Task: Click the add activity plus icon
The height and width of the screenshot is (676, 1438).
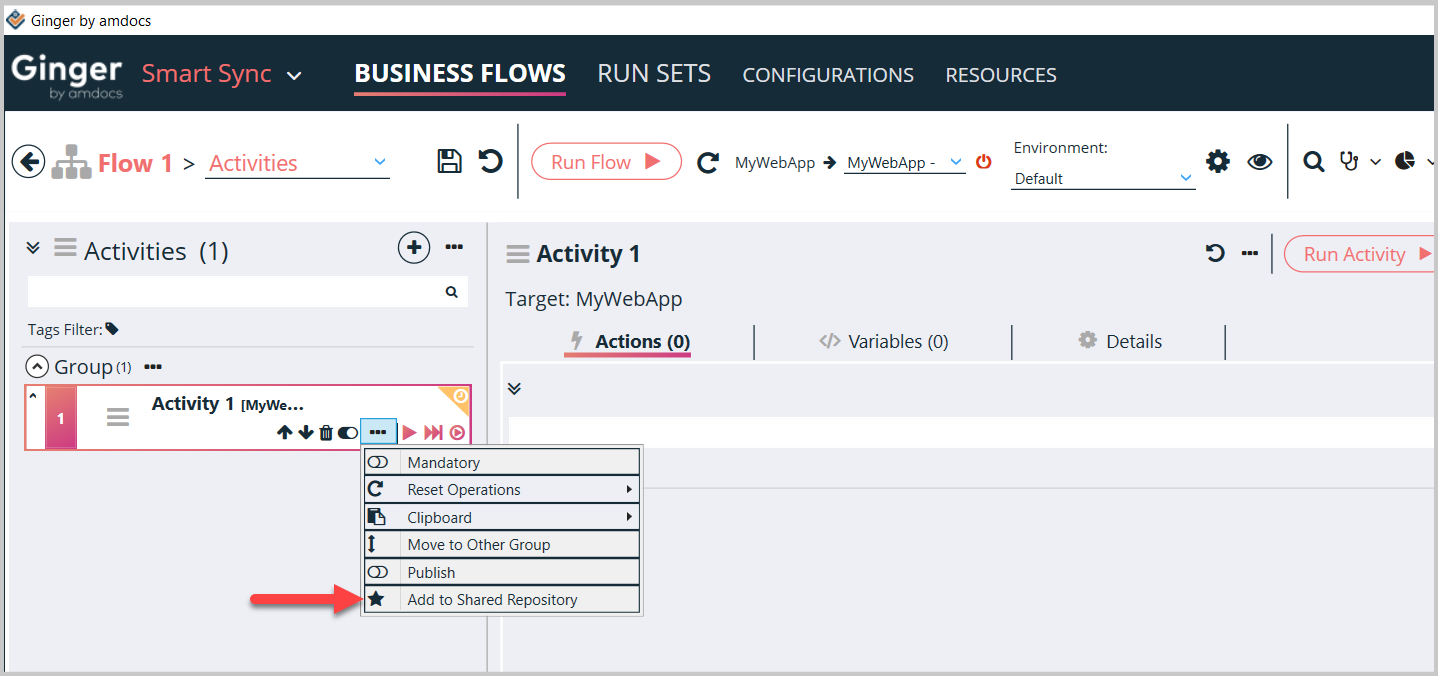Action: click(414, 248)
